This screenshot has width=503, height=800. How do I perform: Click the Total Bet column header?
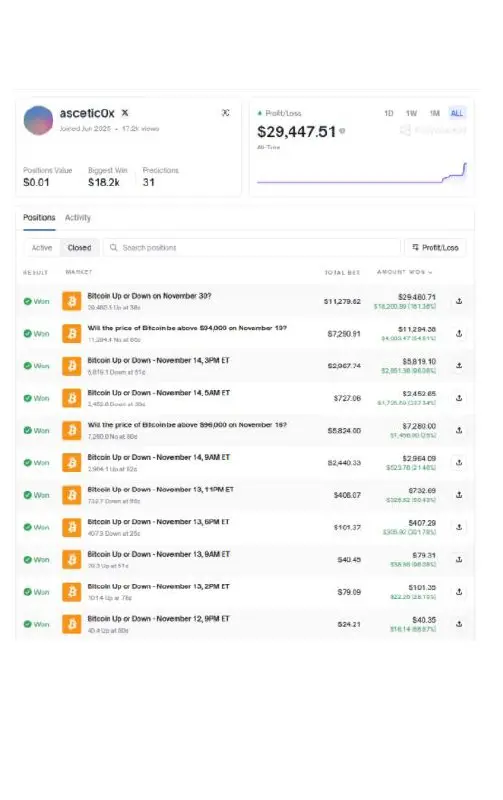(342, 272)
